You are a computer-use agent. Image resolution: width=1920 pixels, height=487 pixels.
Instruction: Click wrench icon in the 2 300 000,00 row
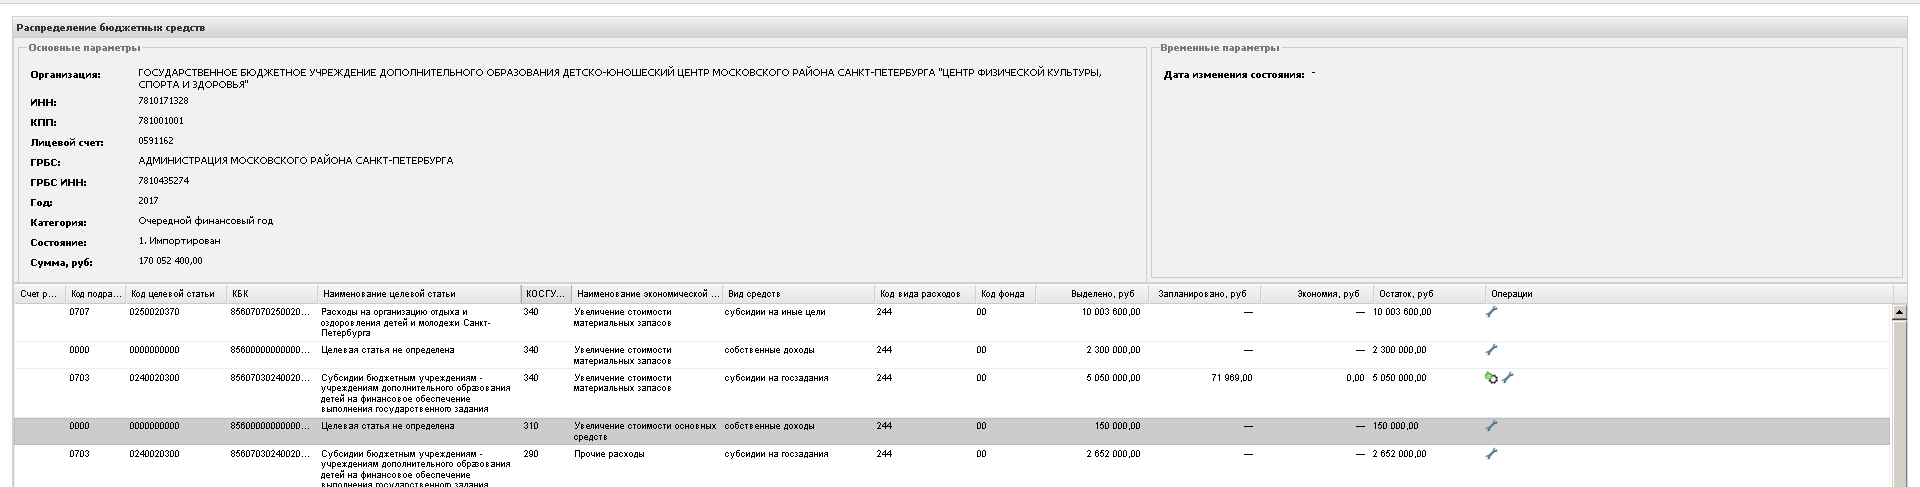[x=1491, y=350]
